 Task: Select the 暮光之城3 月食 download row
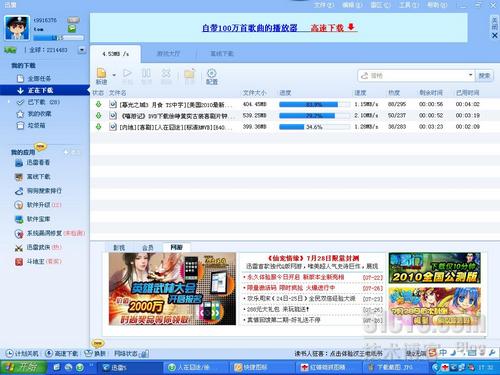click(295, 104)
